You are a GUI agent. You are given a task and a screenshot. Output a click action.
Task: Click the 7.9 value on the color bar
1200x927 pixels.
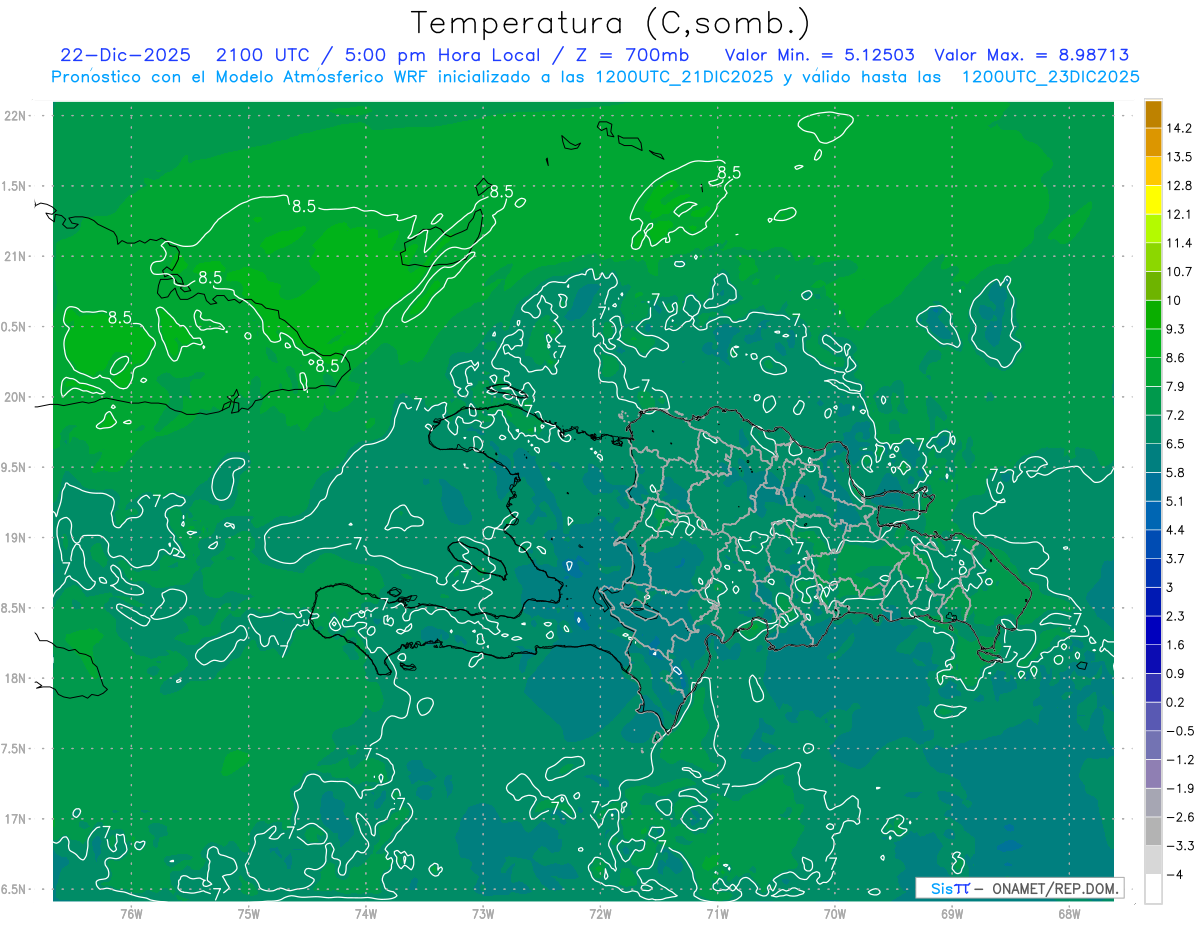(1175, 386)
